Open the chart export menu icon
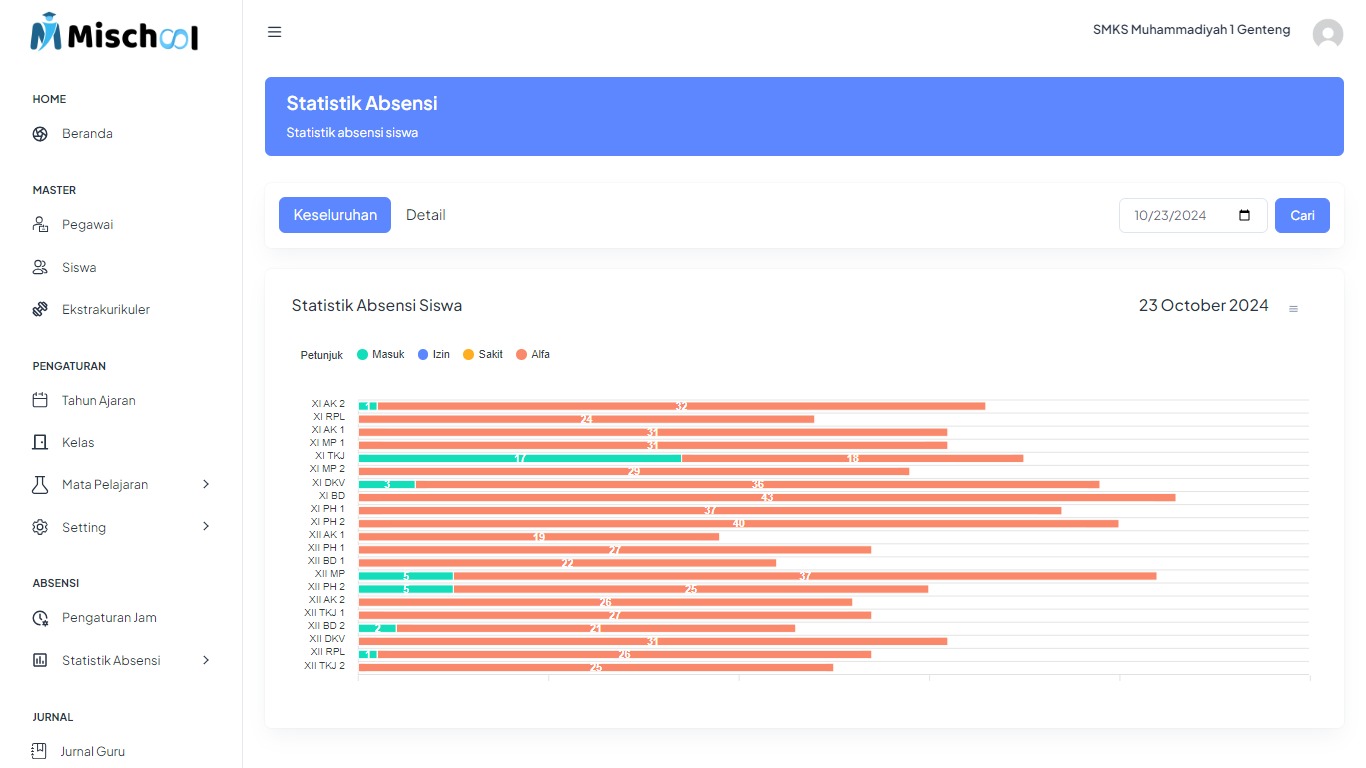 (x=1293, y=309)
